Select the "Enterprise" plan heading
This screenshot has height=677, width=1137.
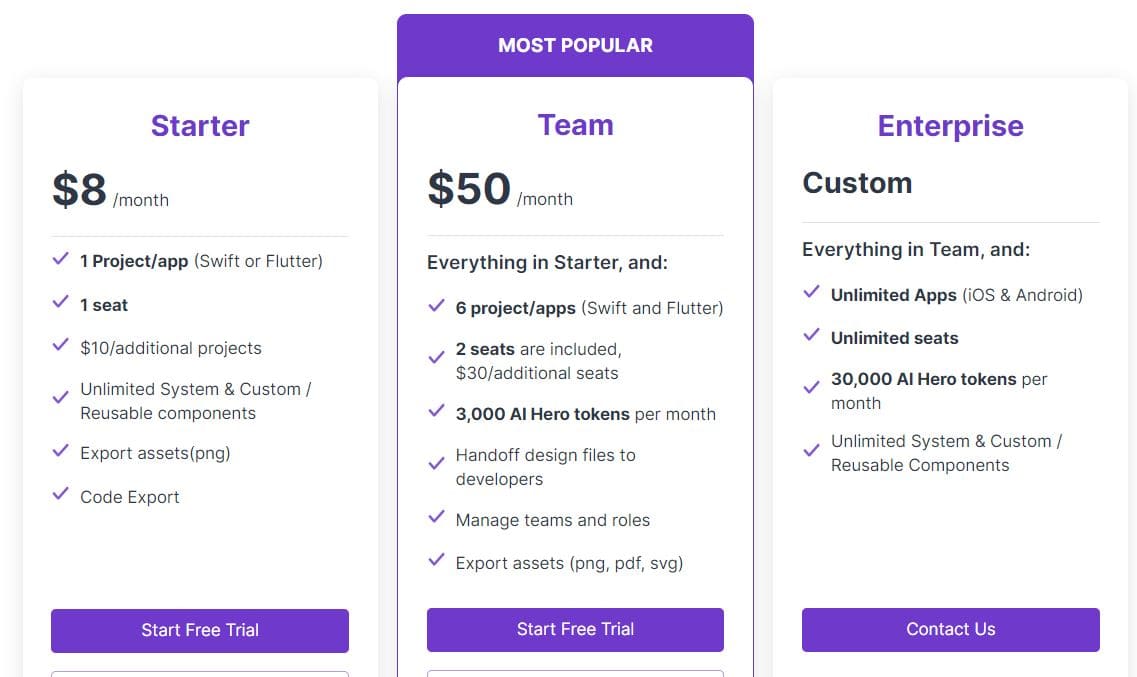pyautogui.click(x=950, y=126)
